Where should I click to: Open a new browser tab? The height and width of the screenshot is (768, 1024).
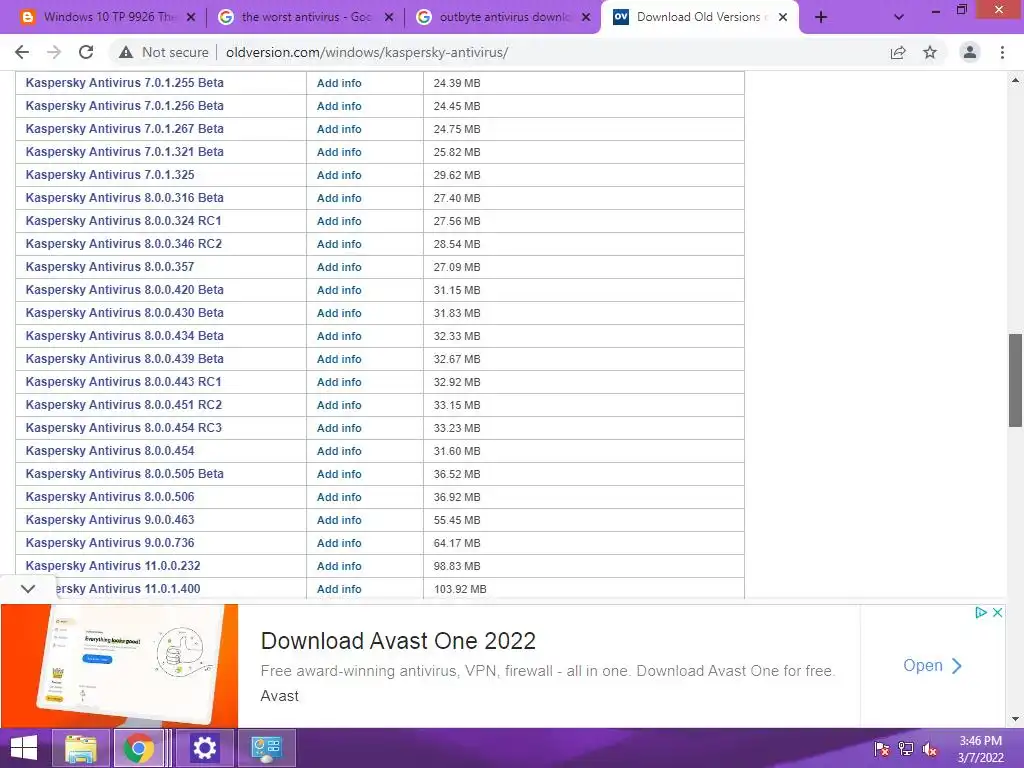click(821, 17)
